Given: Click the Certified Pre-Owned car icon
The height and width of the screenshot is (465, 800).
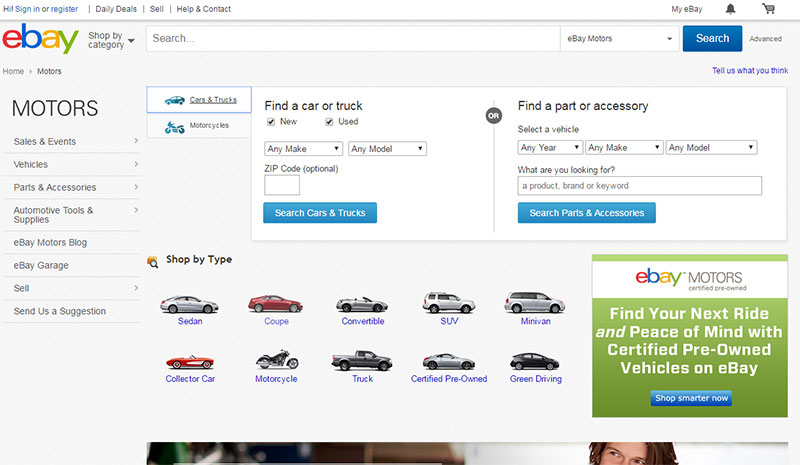Looking at the screenshot, I should point(449,362).
